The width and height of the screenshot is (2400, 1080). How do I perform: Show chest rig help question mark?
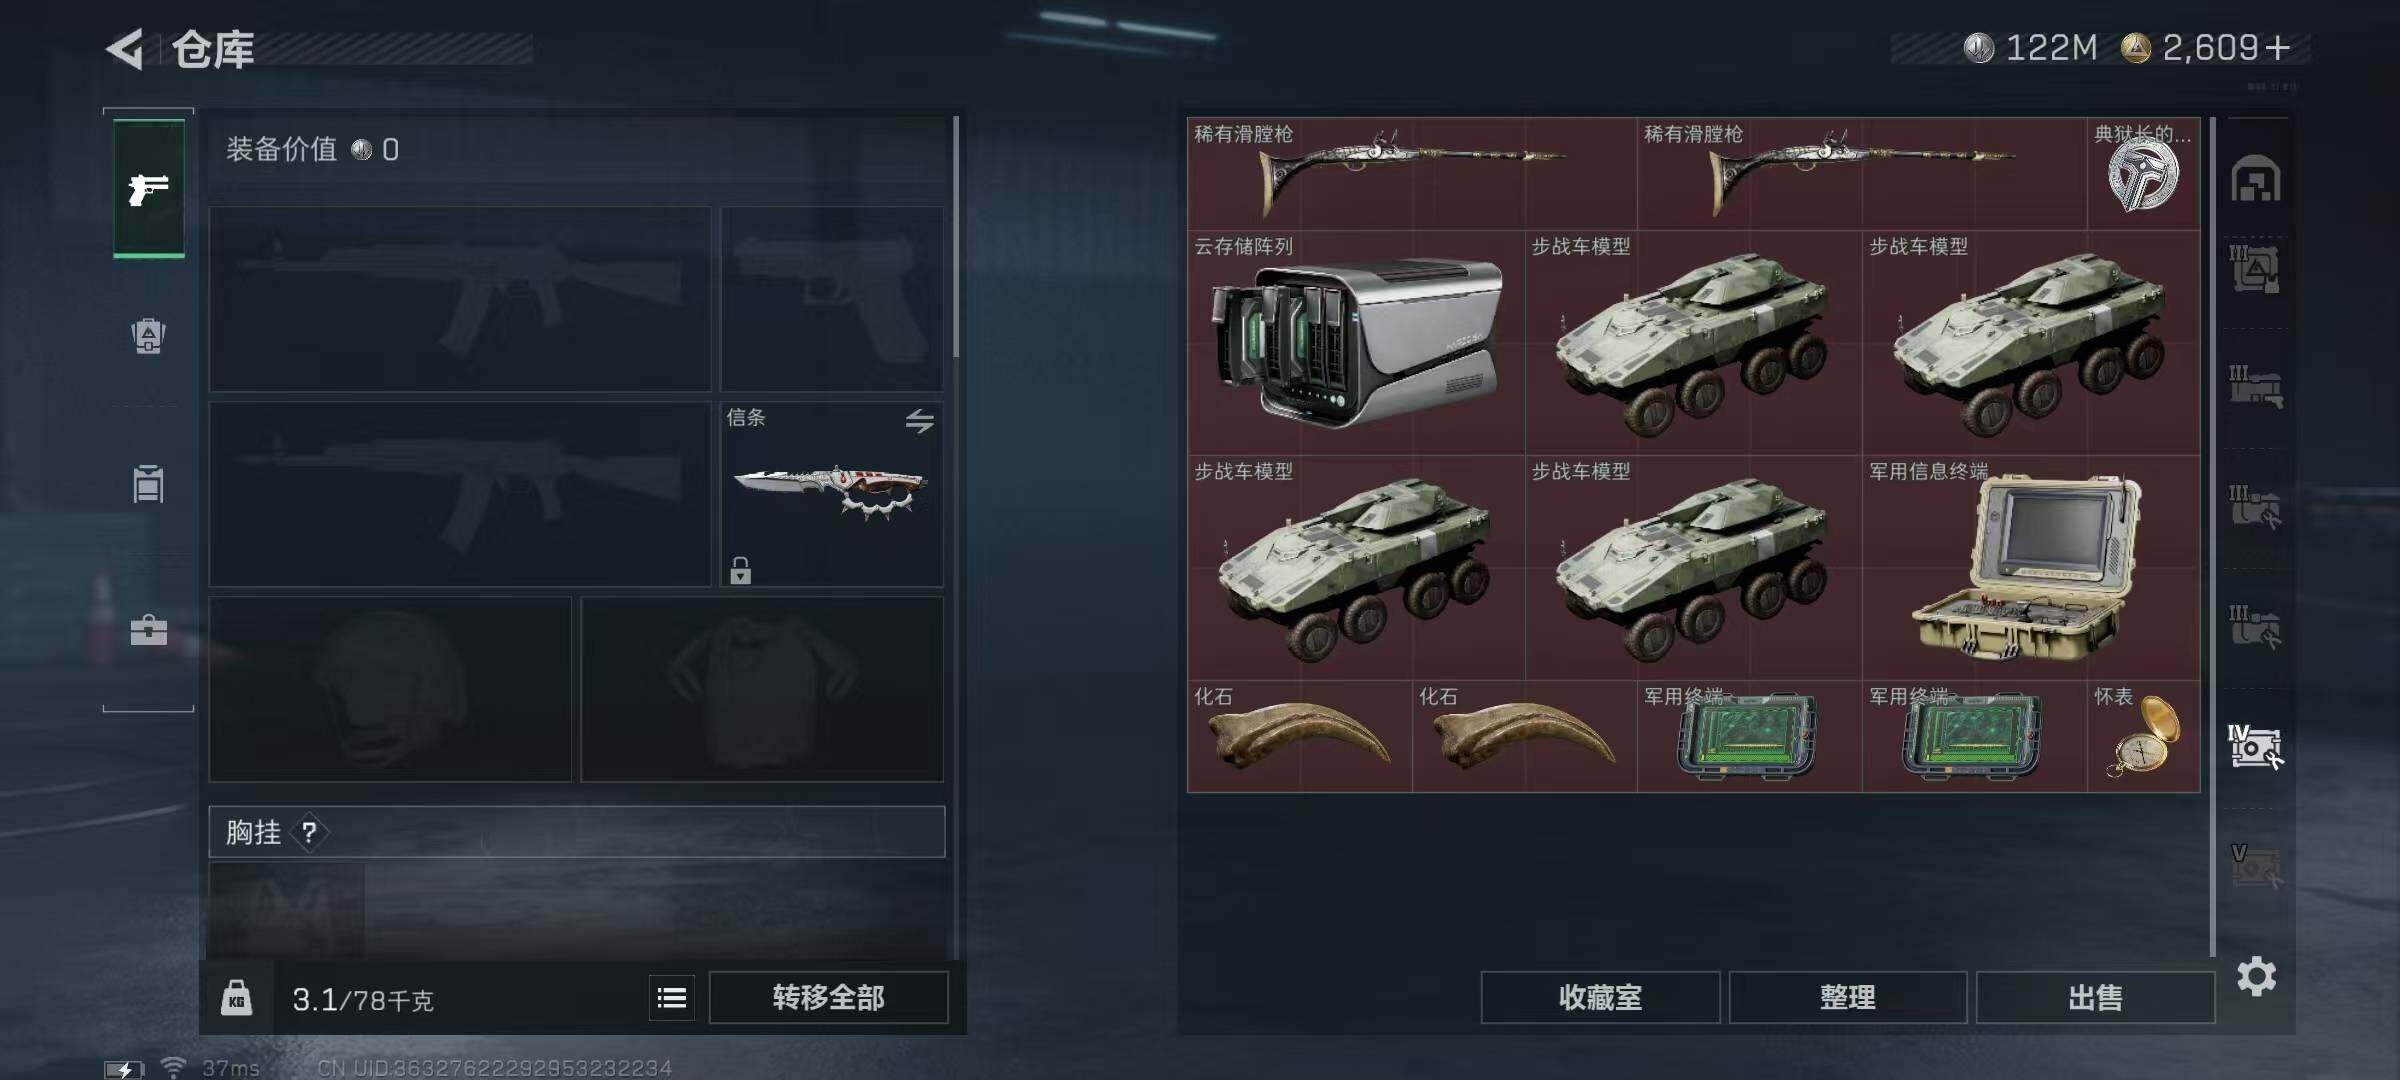point(309,832)
